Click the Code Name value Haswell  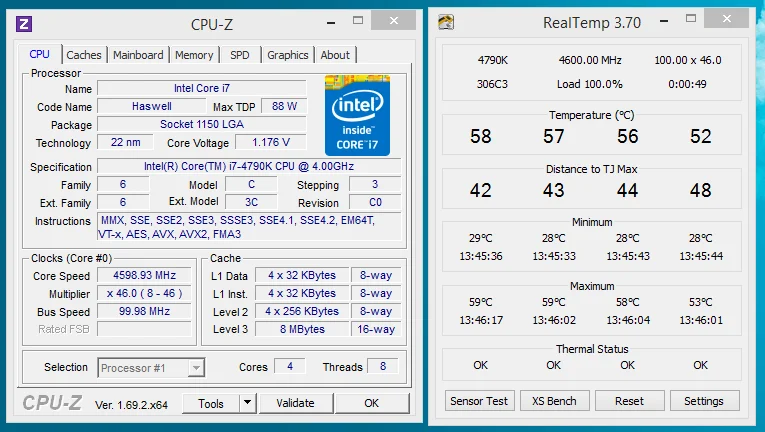tap(152, 106)
